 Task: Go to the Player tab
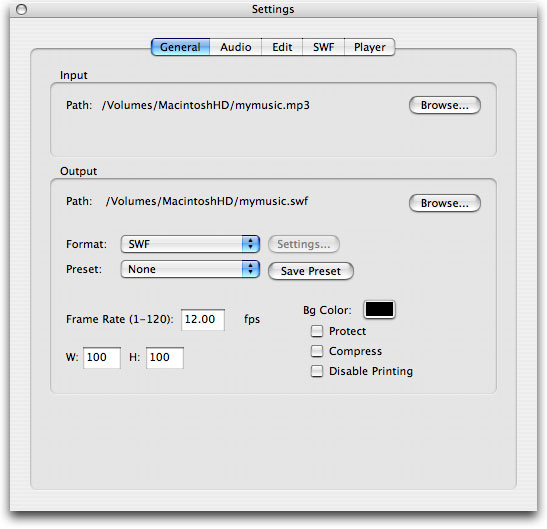click(x=370, y=47)
